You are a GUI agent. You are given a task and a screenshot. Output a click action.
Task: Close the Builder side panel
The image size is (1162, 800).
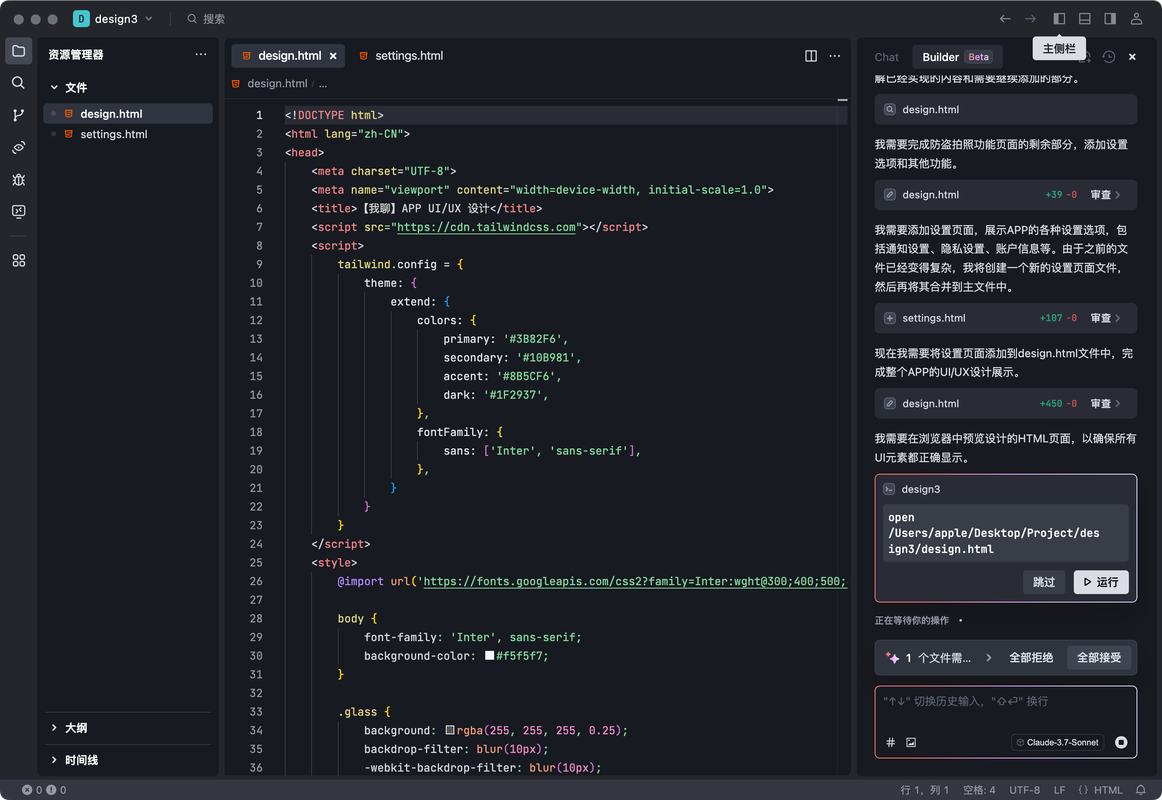click(1132, 57)
